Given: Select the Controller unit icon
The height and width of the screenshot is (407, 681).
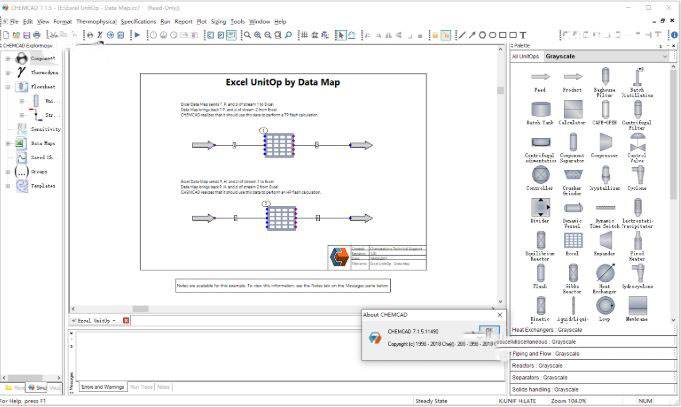Looking at the screenshot, I should click(540, 175).
